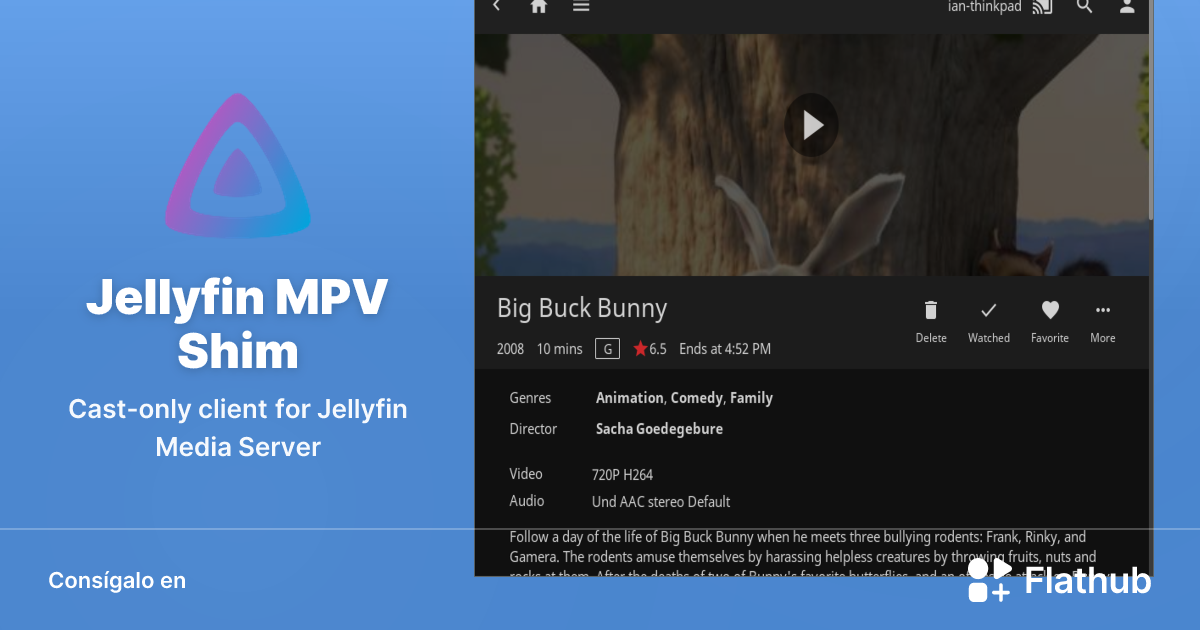Toggle the Favorite heart

tap(1050, 311)
